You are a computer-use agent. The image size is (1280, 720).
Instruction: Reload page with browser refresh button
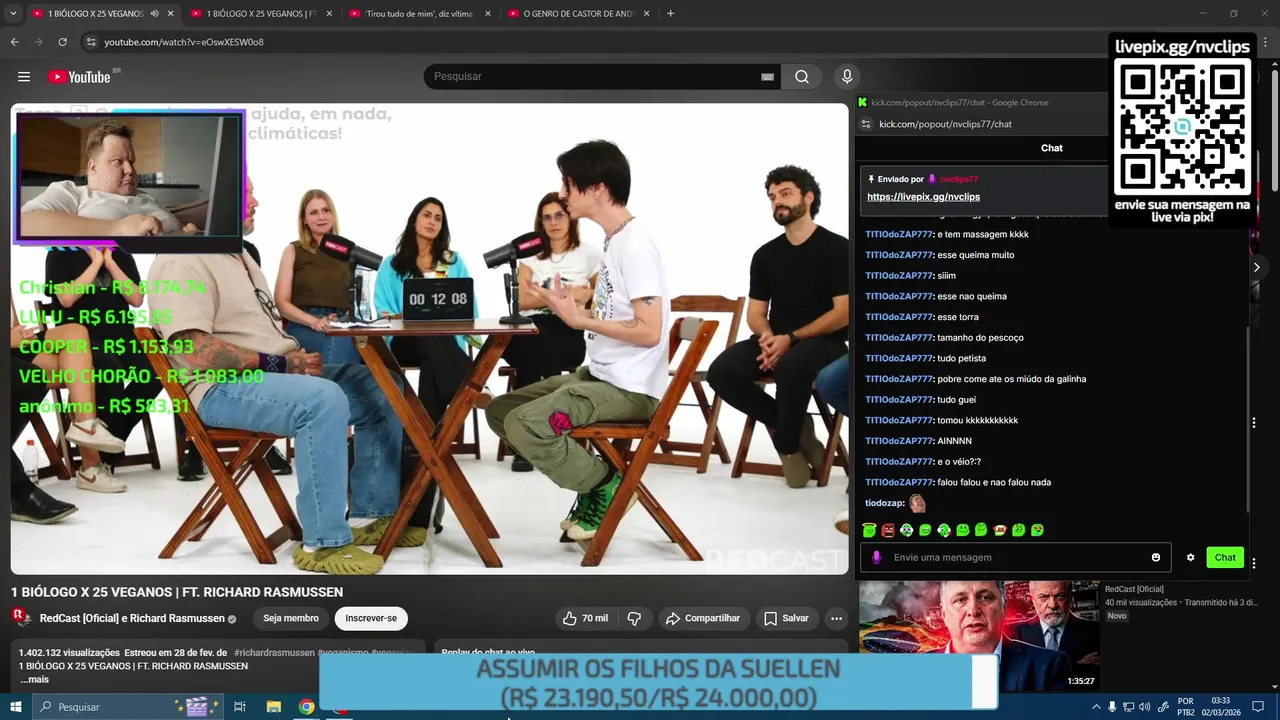click(62, 42)
